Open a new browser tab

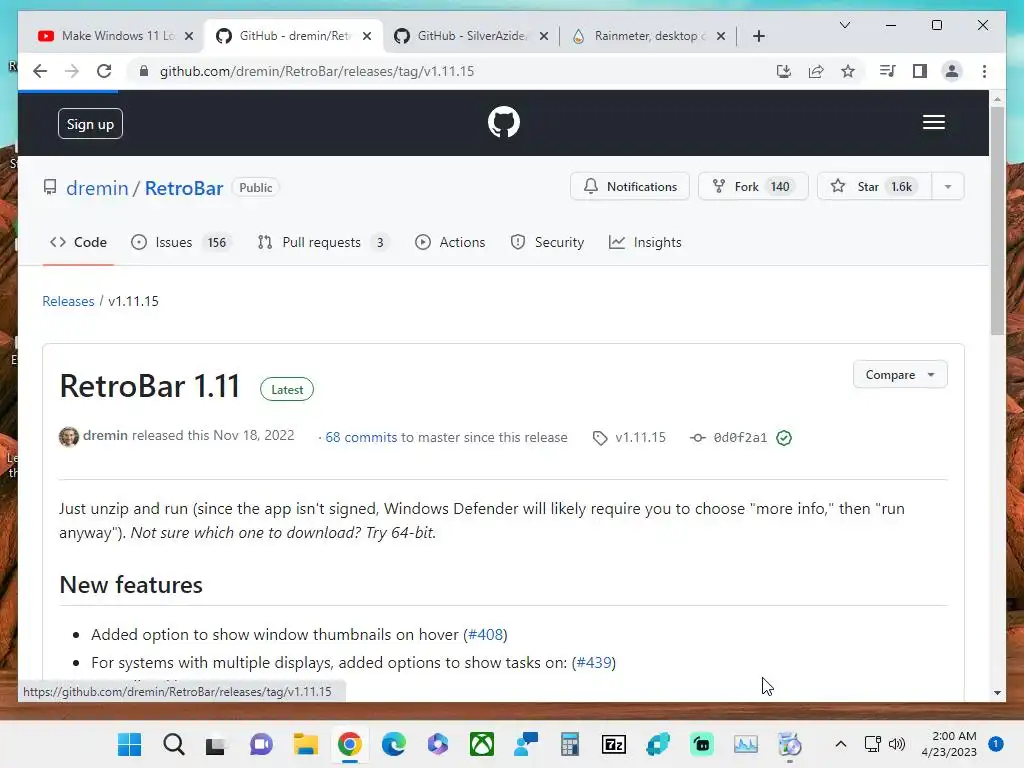click(759, 36)
